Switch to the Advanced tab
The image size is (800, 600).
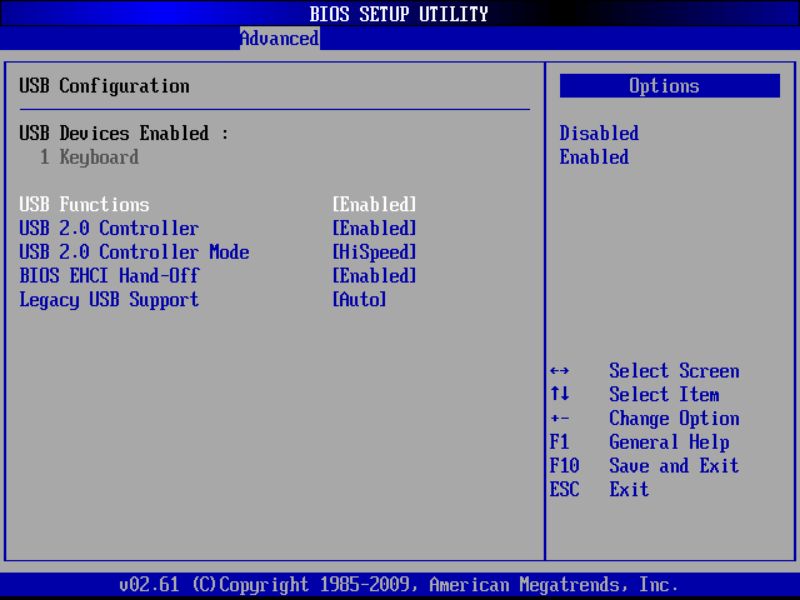click(x=278, y=38)
